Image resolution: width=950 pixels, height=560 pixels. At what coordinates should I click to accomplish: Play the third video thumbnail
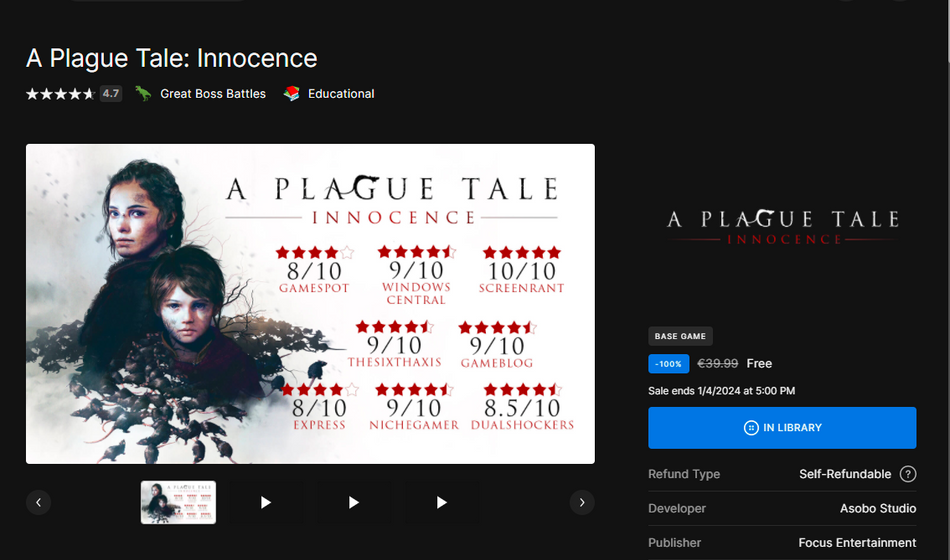coord(442,502)
